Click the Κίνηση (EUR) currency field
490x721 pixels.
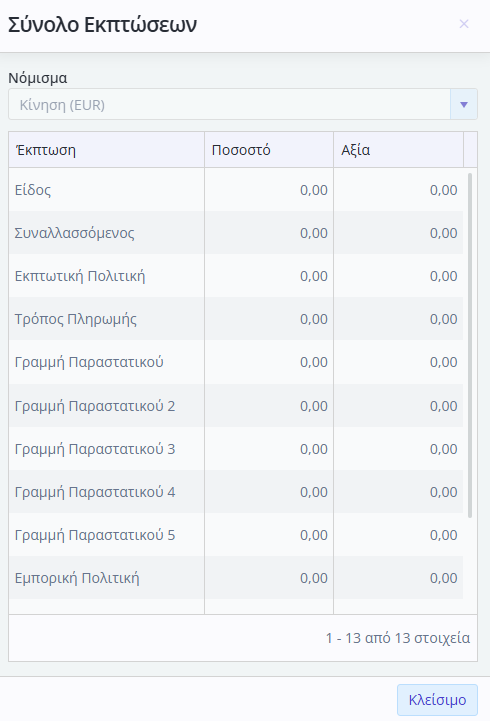coord(229,104)
